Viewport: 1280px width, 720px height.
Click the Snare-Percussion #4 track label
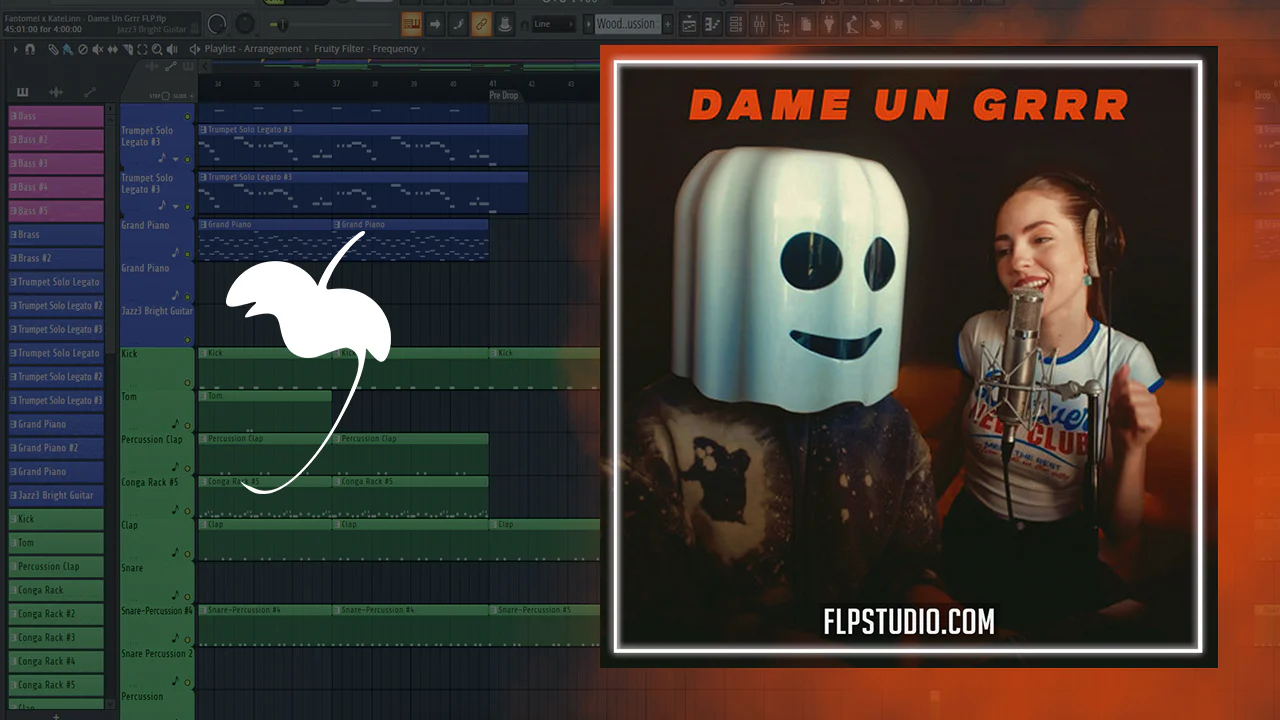(157, 611)
